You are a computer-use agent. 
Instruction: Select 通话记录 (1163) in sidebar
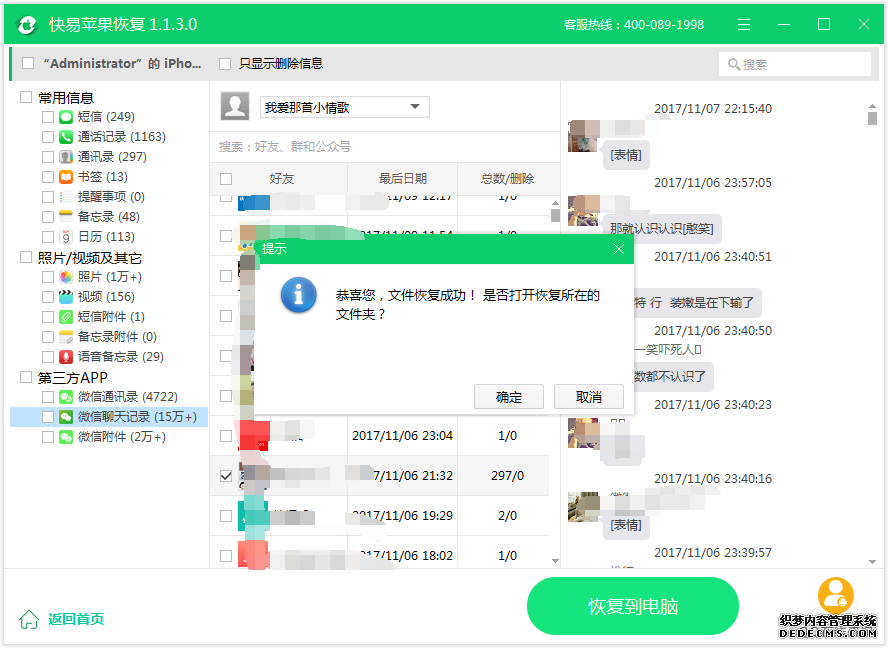(121, 137)
